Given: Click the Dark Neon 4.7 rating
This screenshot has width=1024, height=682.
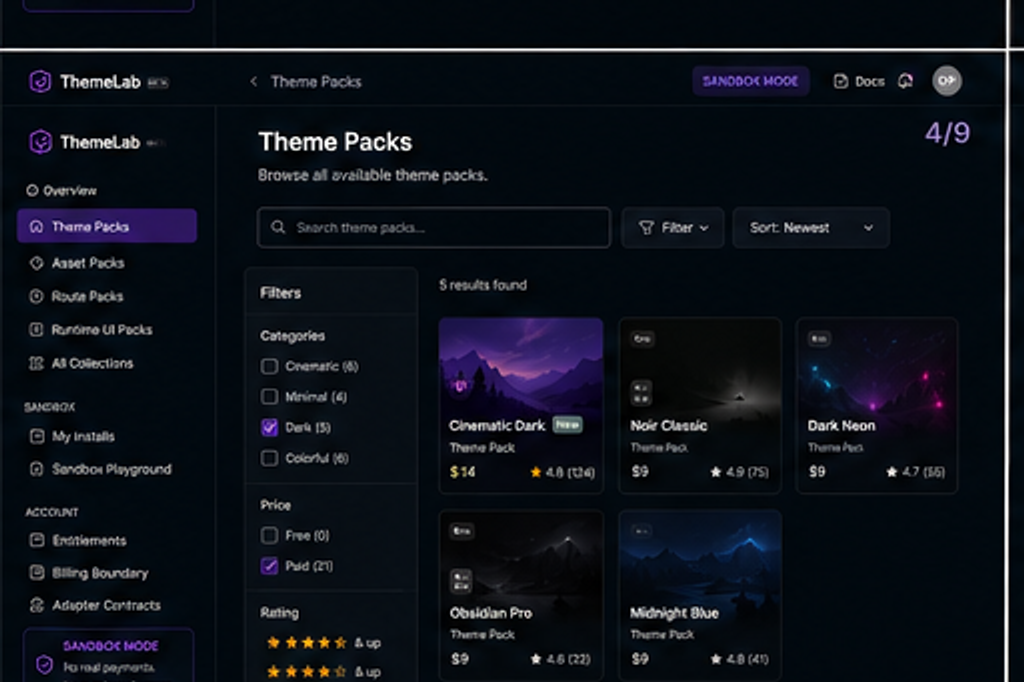Looking at the screenshot, I should (x=916, y=472).
